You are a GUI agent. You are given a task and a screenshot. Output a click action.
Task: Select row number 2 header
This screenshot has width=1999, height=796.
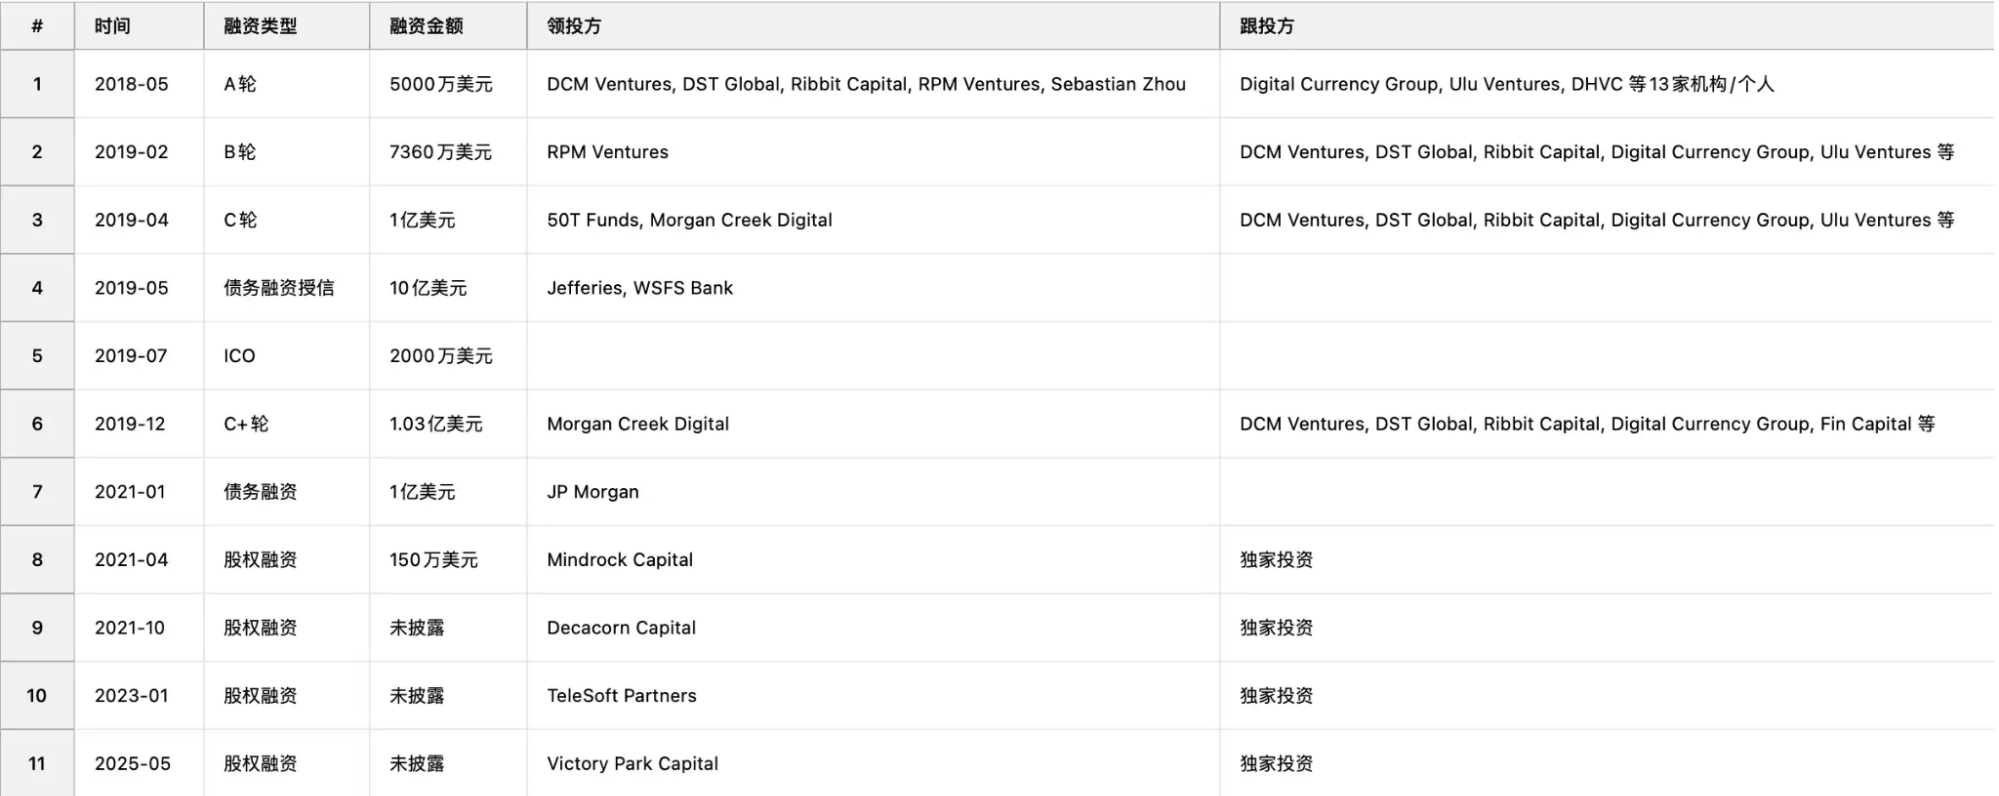(37, 152)
